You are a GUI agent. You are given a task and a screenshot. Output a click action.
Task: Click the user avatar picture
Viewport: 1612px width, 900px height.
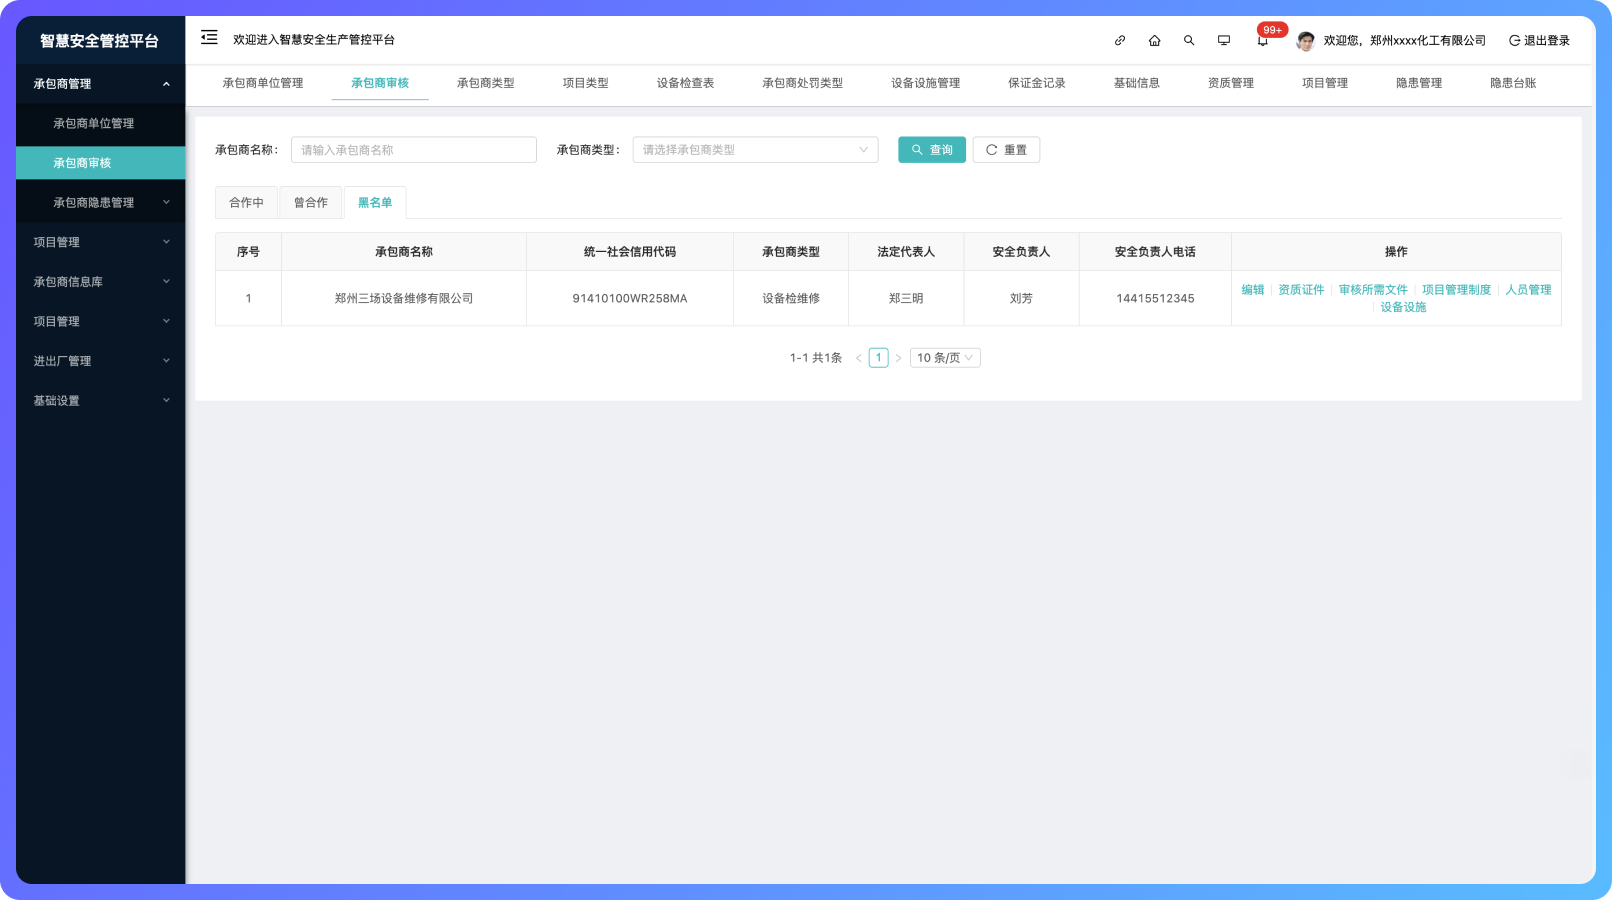pyautogui.click(x=1305, y=41)
